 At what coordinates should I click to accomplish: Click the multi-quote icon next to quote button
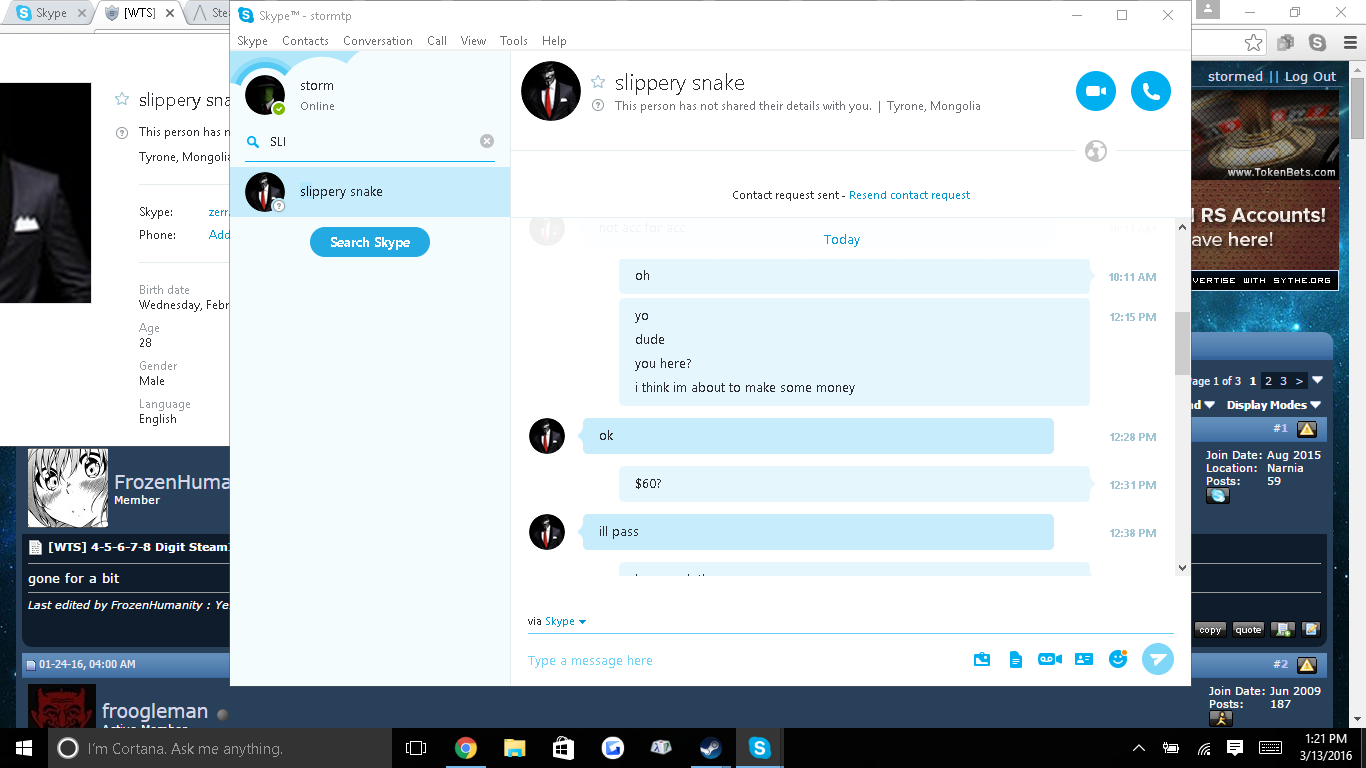click(1283, 630)
